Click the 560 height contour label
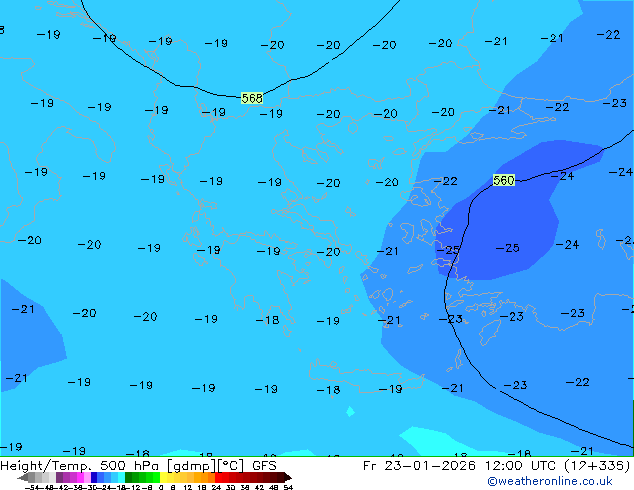 click(x=504, y=180)
